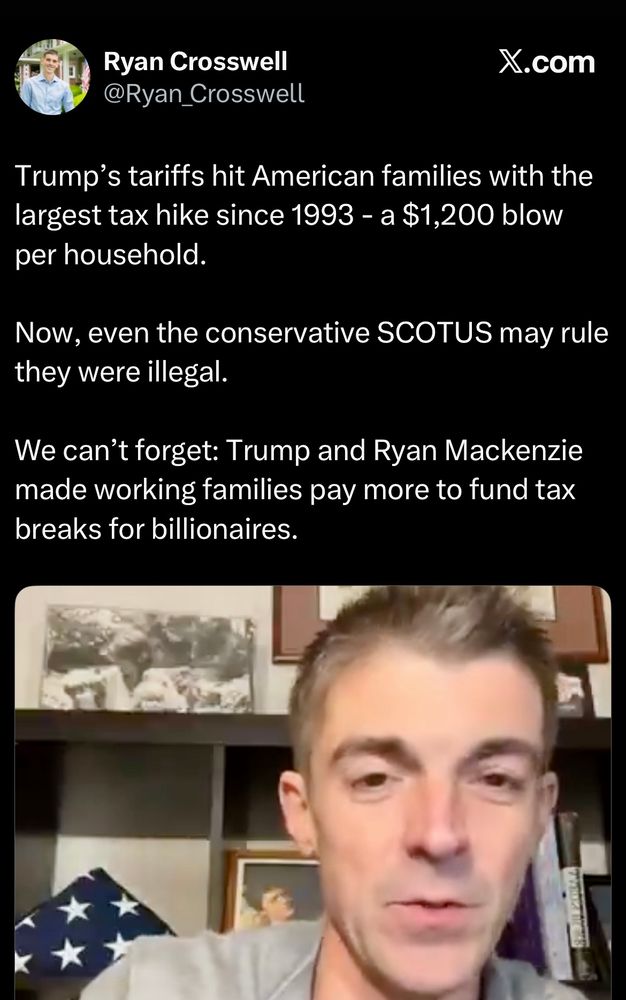Screen dimensions: 626x1000
Task: Click the "per household." text line
Action: (x=111, y=255)
